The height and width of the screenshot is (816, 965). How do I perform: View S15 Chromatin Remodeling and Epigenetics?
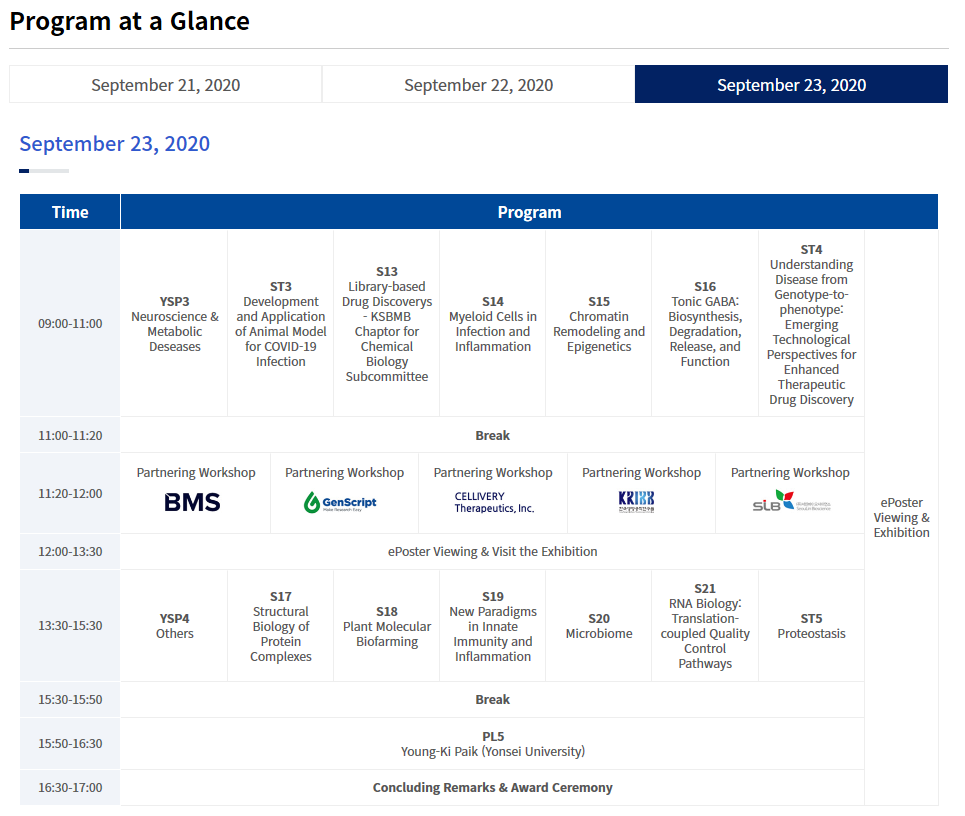(x=599, y=324)
